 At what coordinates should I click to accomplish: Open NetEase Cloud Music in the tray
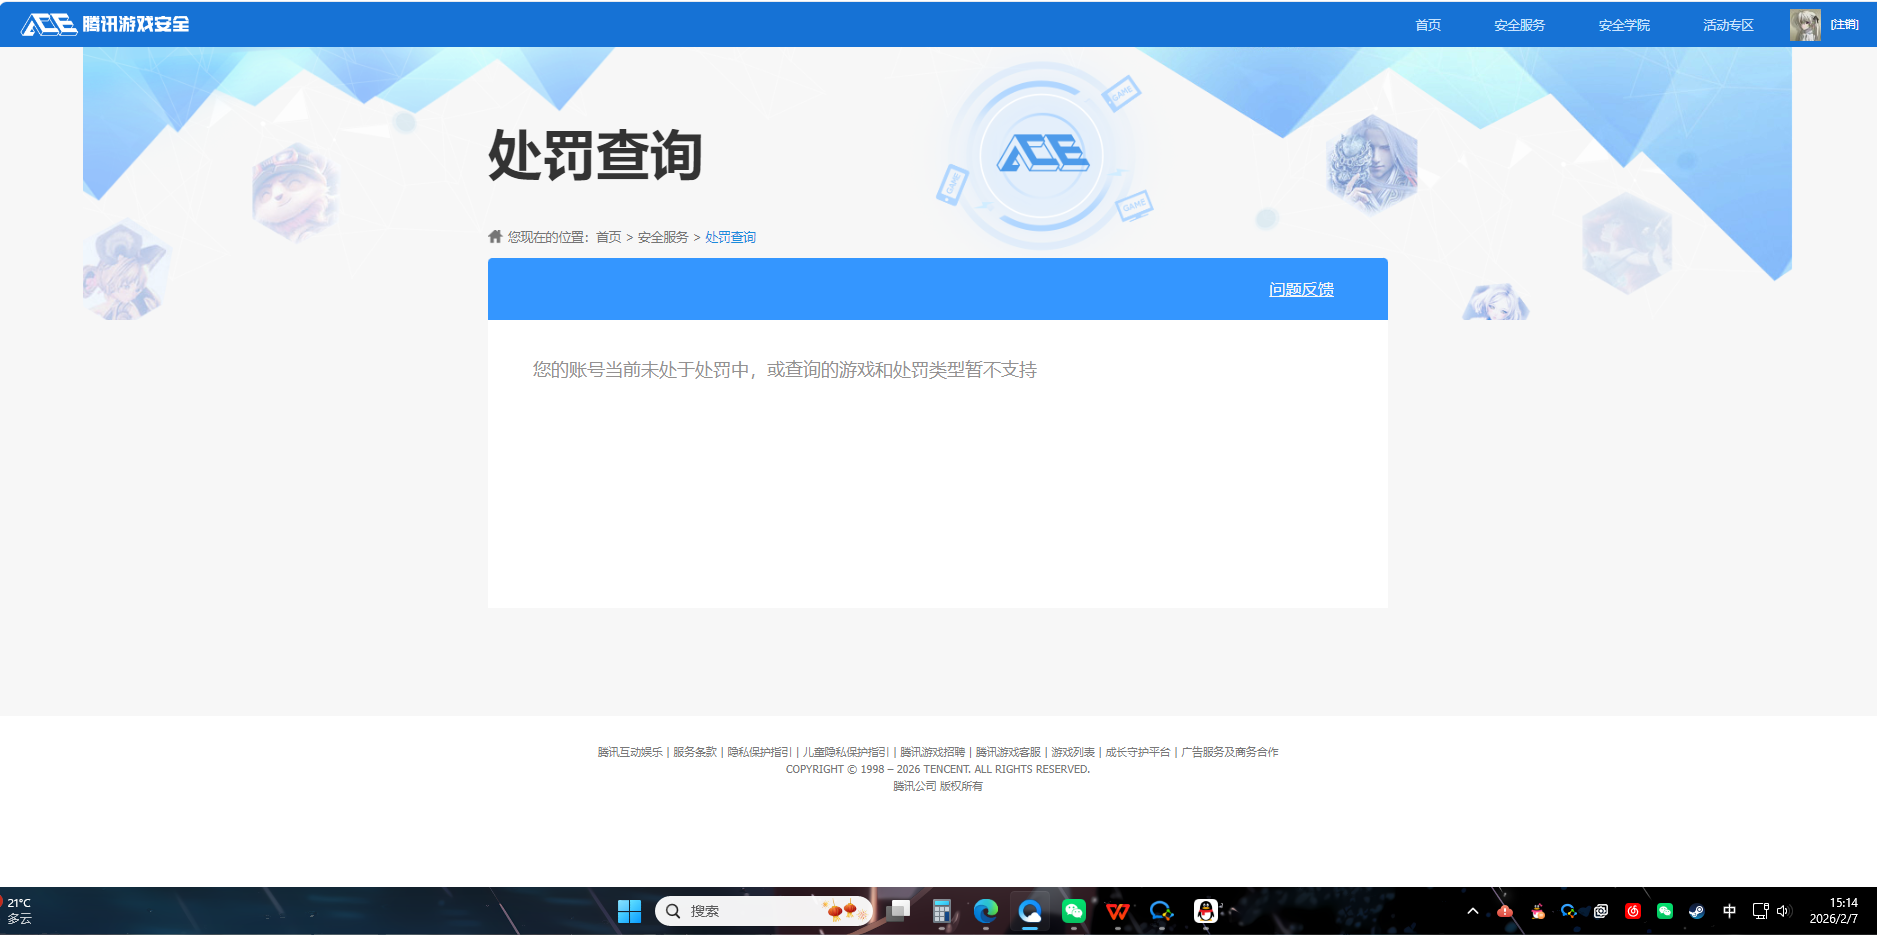[x=1634, y=911]
